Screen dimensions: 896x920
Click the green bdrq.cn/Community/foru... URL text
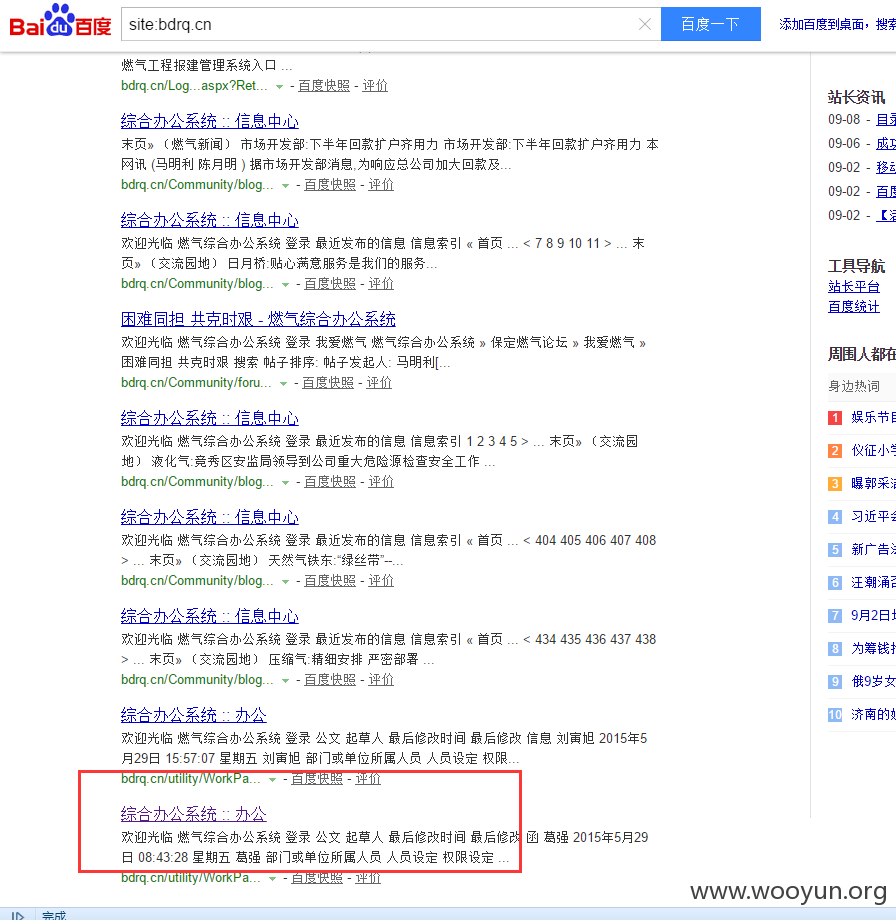[196, 383]
